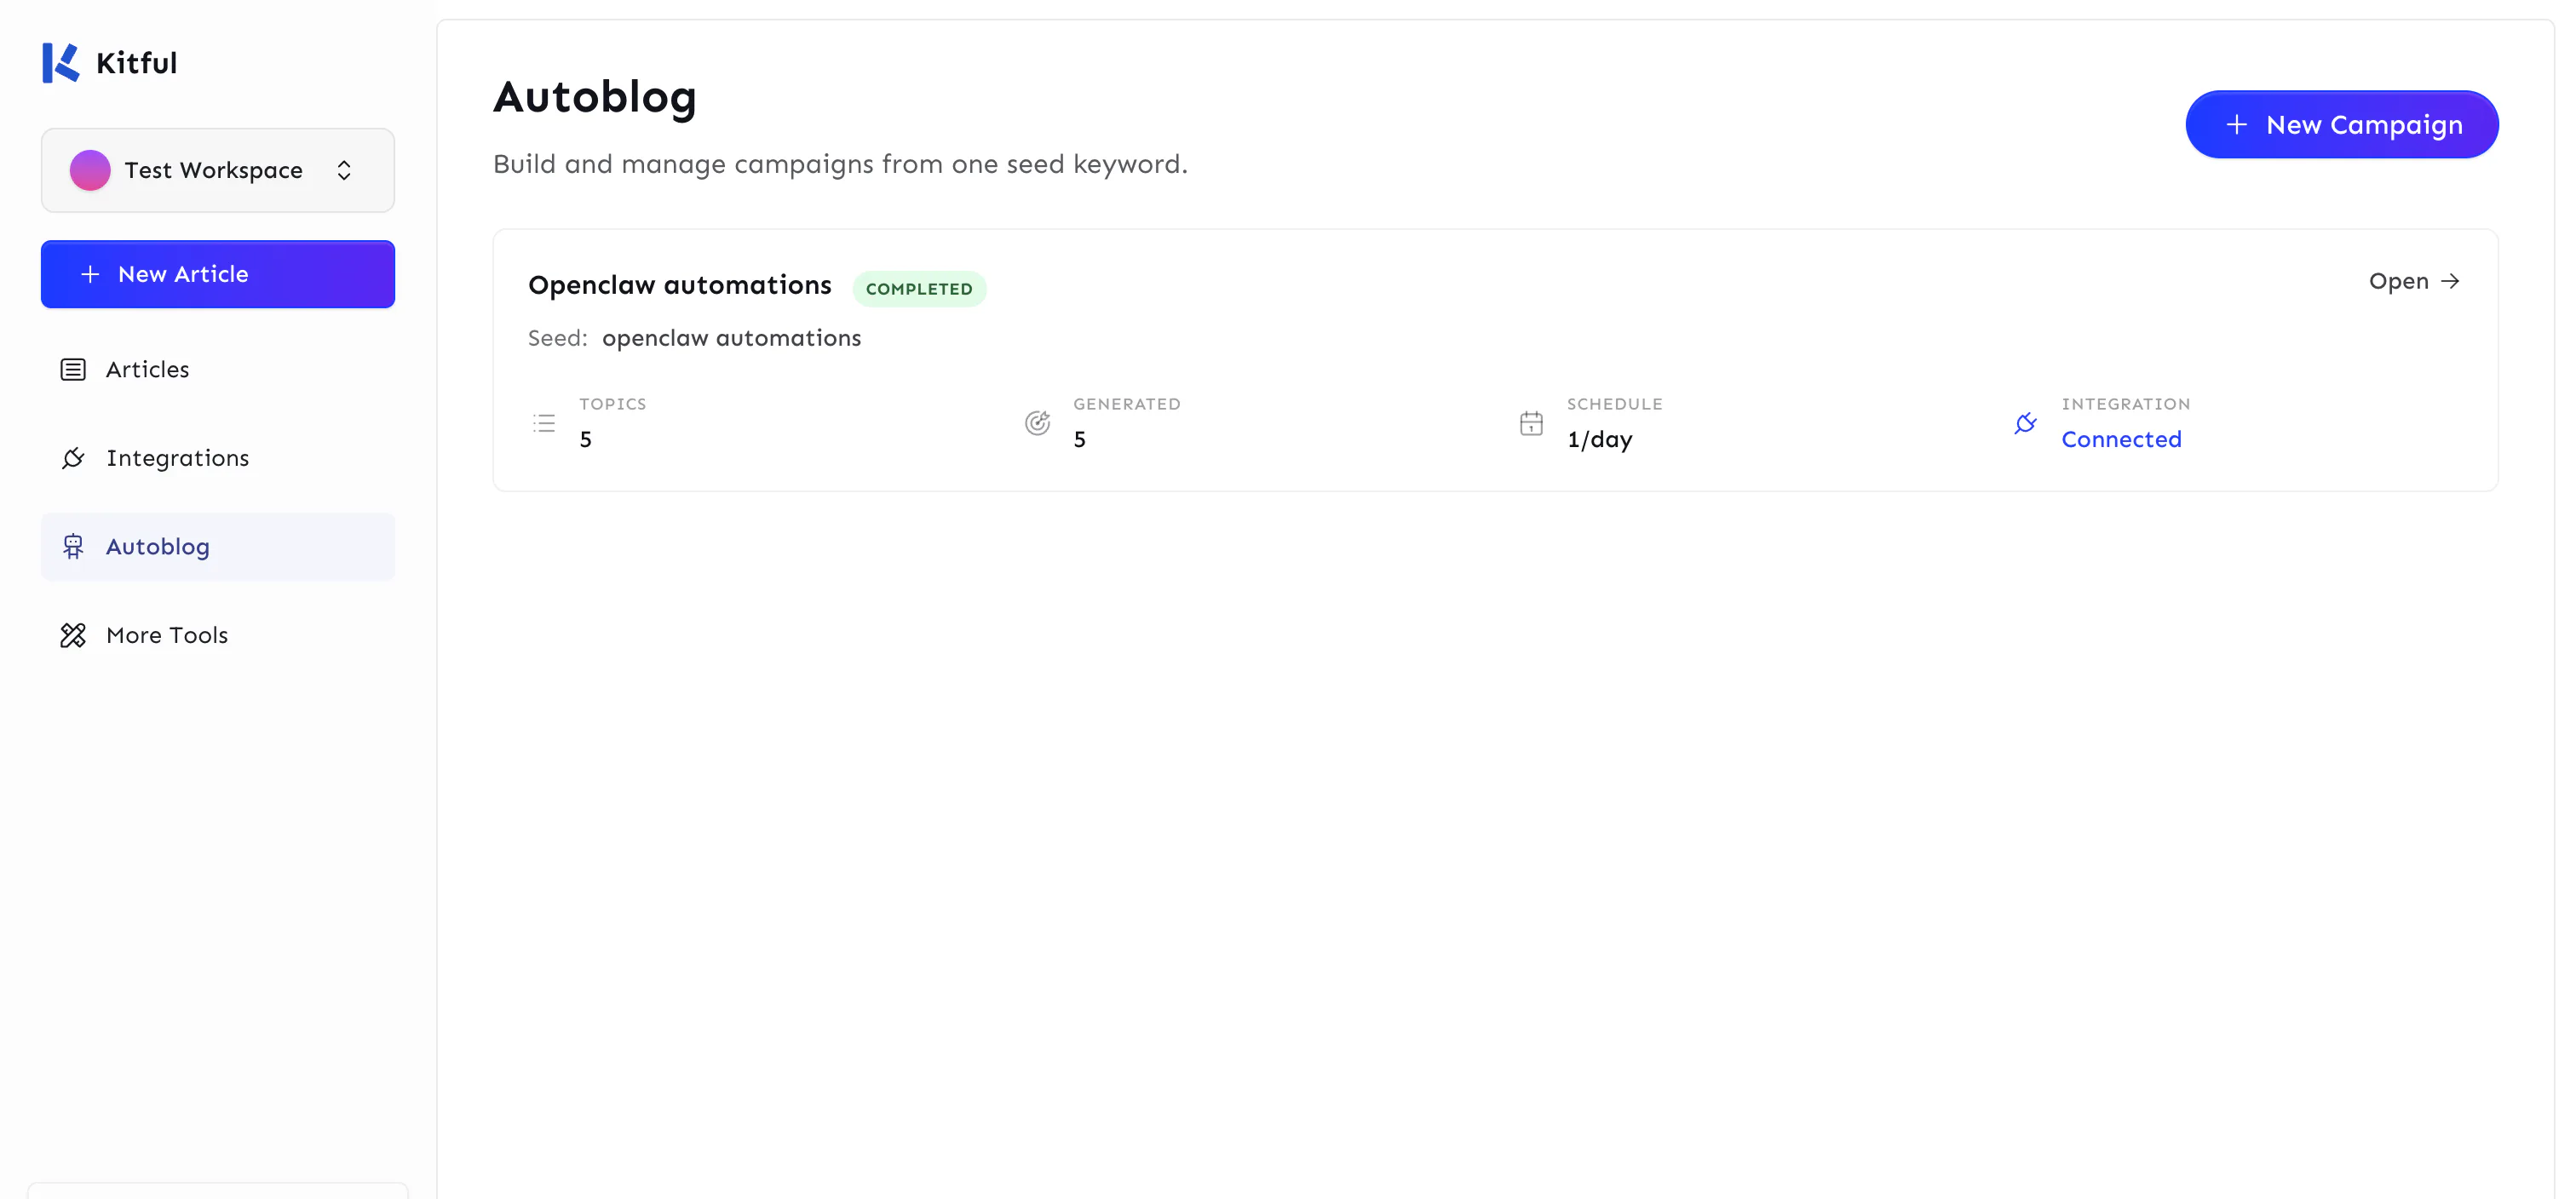
Task: Click the TOPICS label
Action: 613,404
